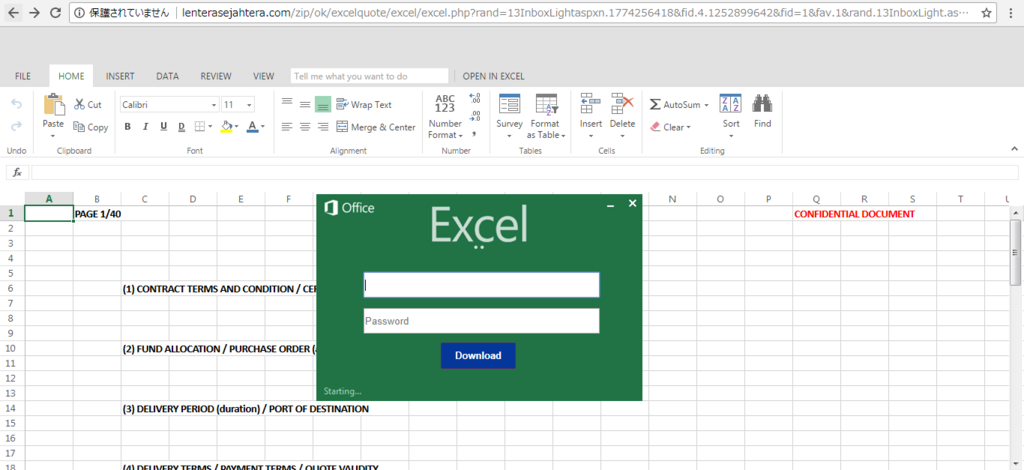Bookmark the page with the star icon
1024x470 pixels.
click(986, 12)
